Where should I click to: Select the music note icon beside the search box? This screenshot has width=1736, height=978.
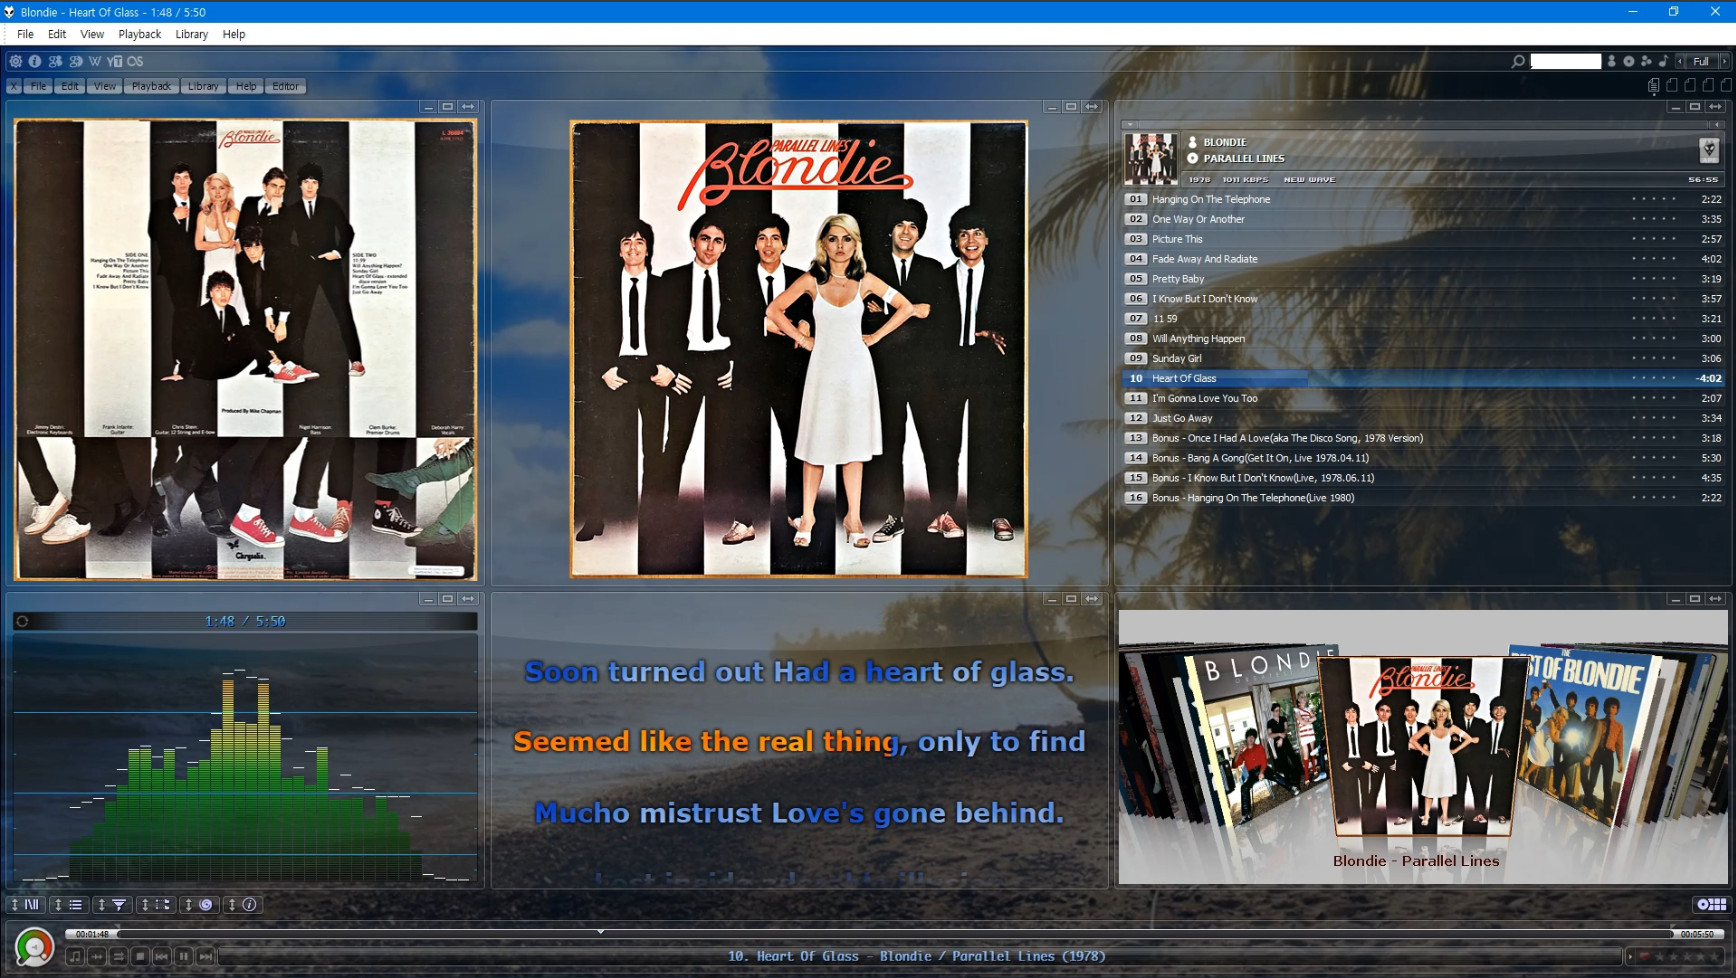1663,61
